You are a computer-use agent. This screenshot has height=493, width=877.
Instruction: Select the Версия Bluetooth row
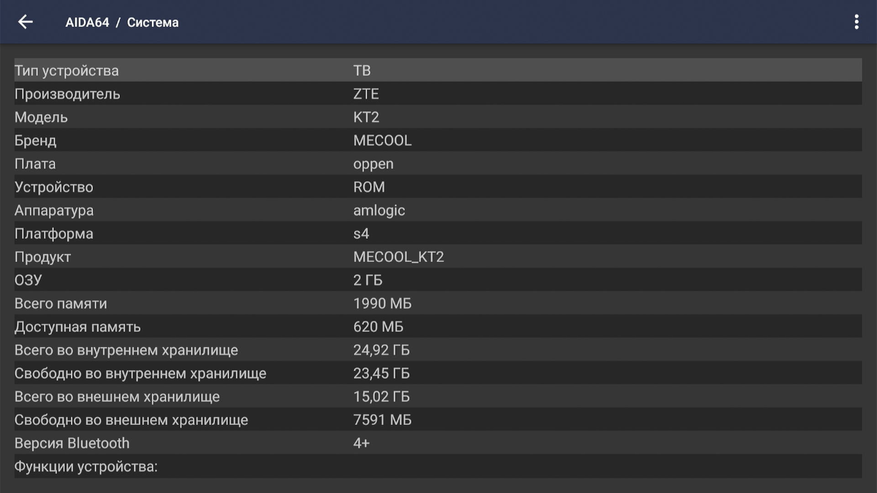437,443
